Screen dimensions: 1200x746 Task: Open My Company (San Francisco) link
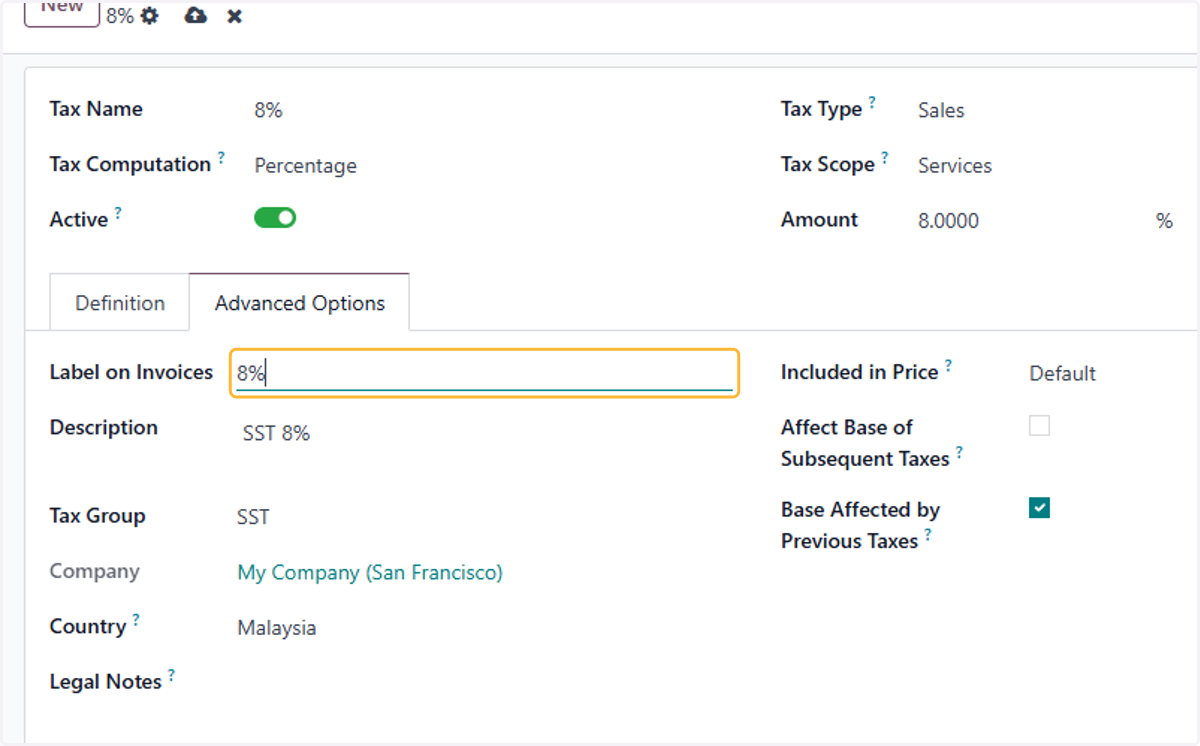pyautogui.click(x=370, y=573)
